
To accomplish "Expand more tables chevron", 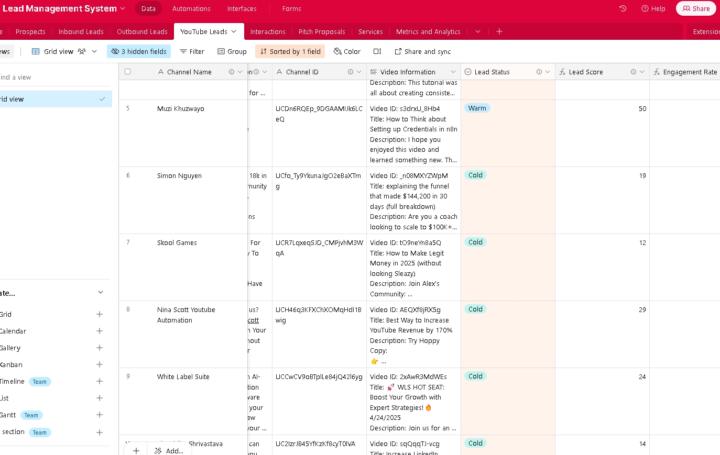I will click(x=478, y=32).
